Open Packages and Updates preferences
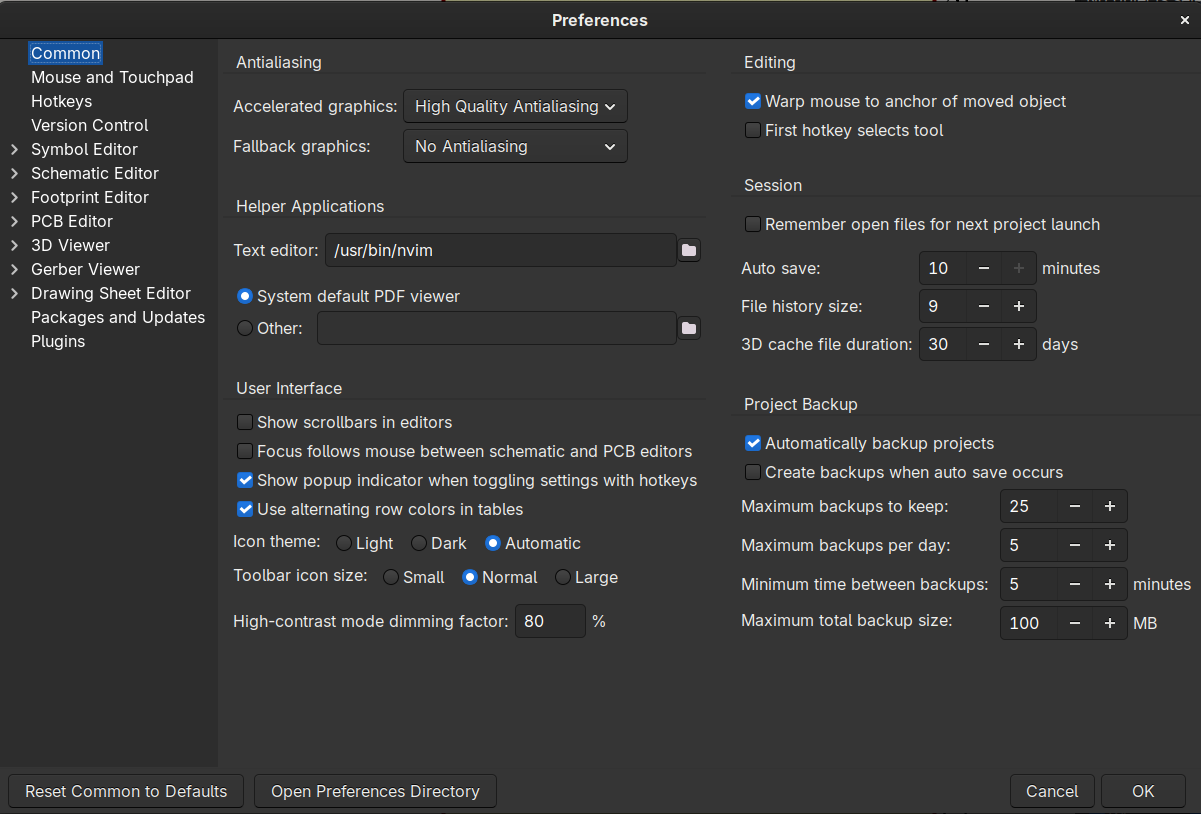1201x814 pixels. pyautogui.click(x=118, y=317)
